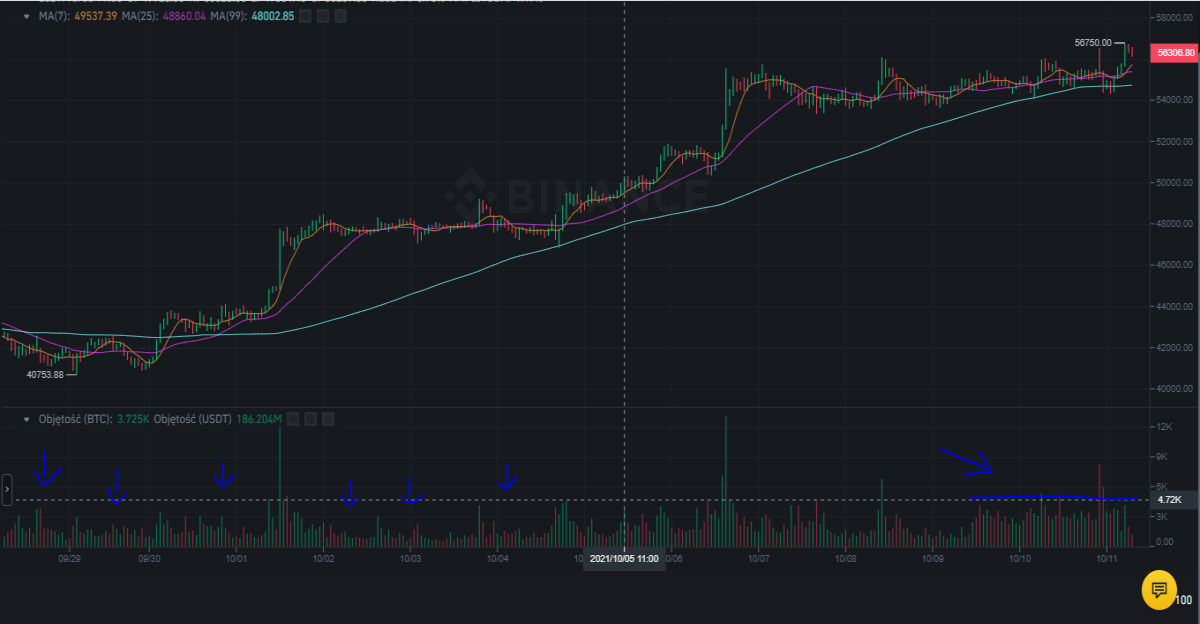Expand the left drawing tools sidebar chevron

tap(7, 490)
